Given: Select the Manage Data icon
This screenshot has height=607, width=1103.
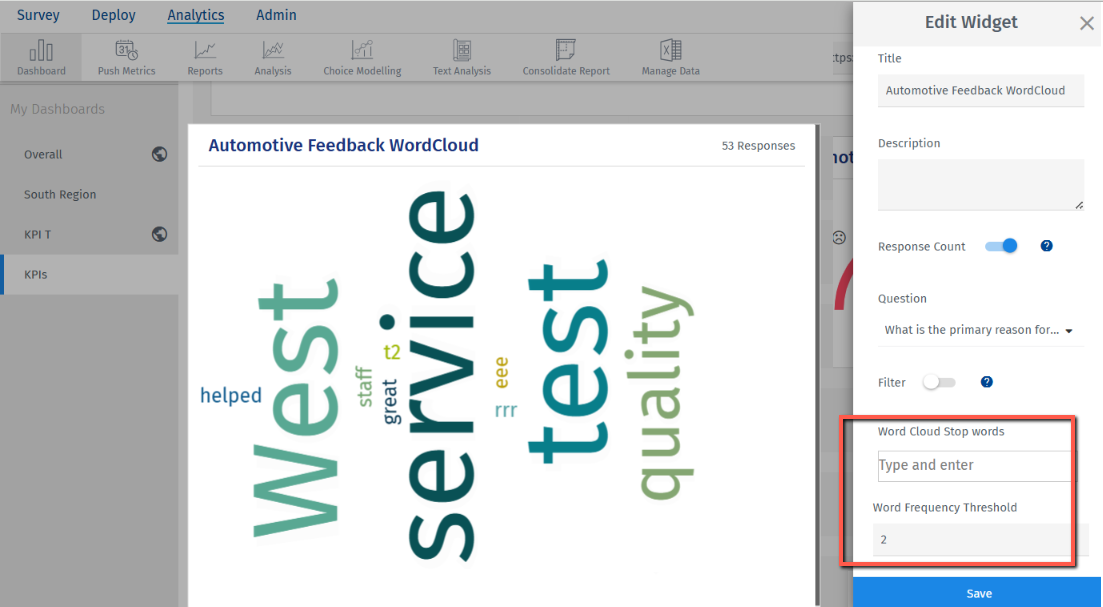Looking at the screenshot, I should click(x=669, y=57).
